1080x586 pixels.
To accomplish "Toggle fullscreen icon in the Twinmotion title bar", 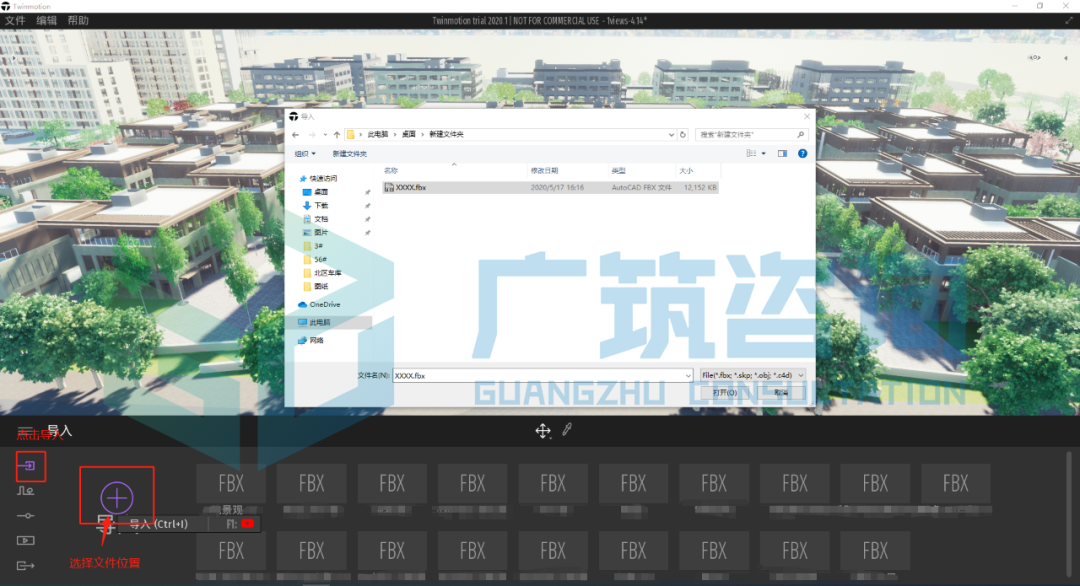I will click(x=1069, y=21).
